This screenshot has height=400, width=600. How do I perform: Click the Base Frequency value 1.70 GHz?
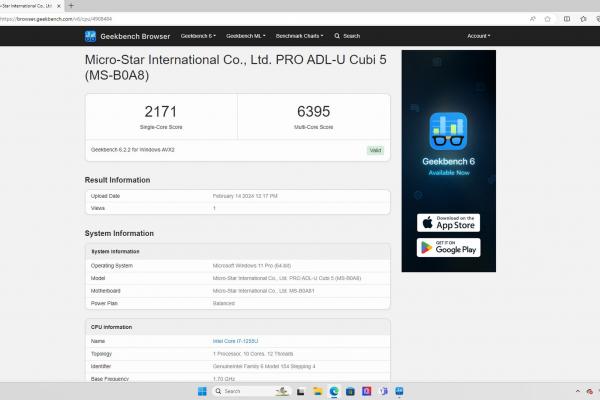(224, 379)
